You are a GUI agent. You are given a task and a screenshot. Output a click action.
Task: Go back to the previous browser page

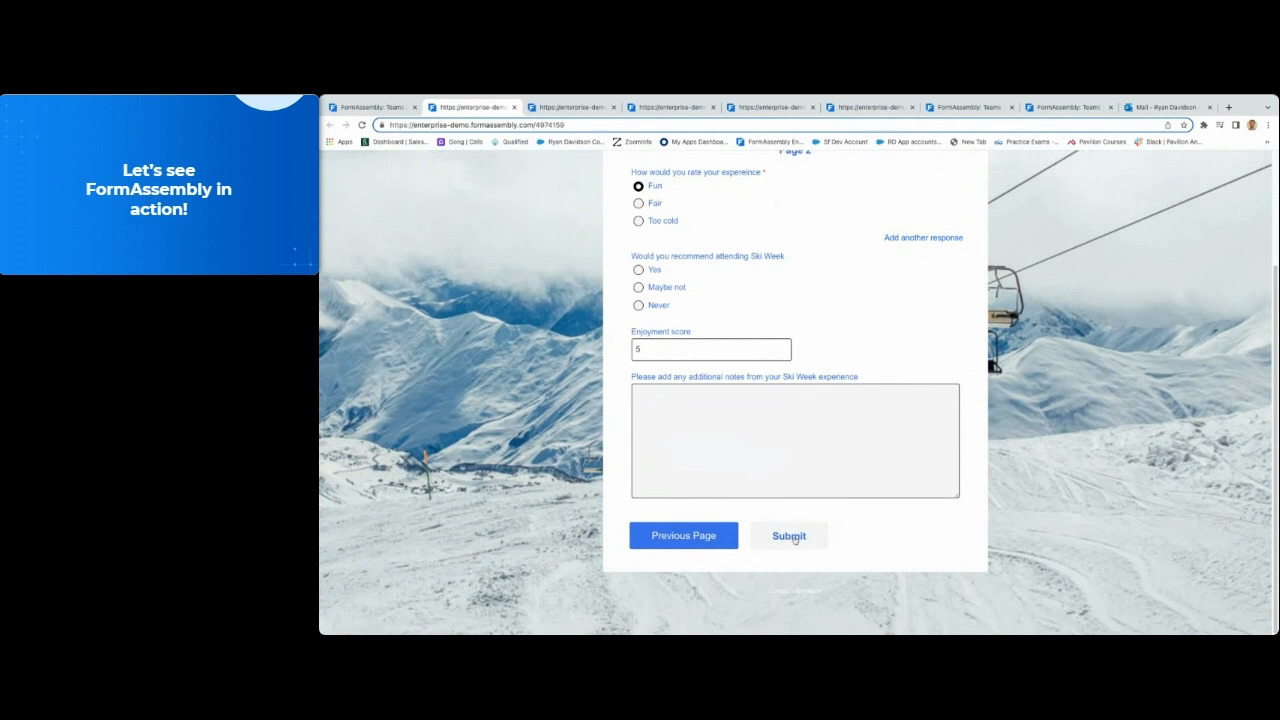click(330, 125)
